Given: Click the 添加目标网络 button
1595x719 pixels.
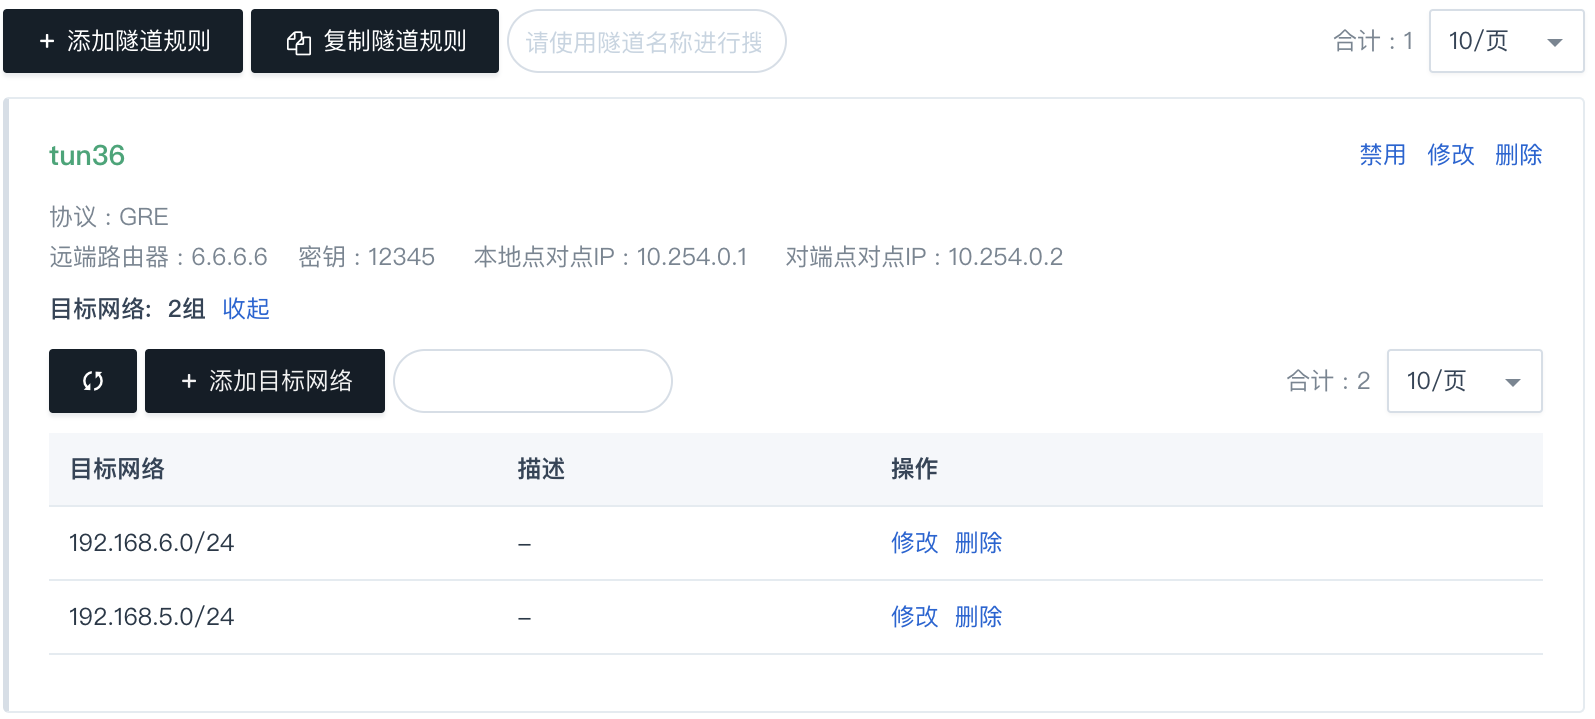Looking at the screenshot, I should (265, 381).
